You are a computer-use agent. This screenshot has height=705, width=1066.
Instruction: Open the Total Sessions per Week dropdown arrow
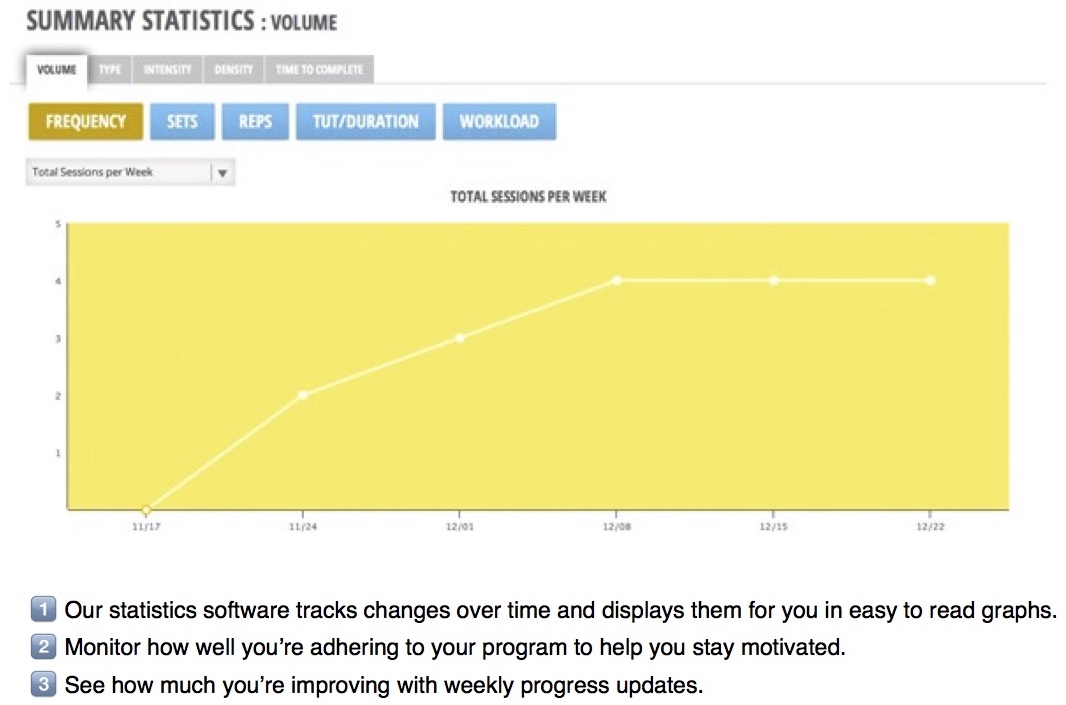point(222,173)
